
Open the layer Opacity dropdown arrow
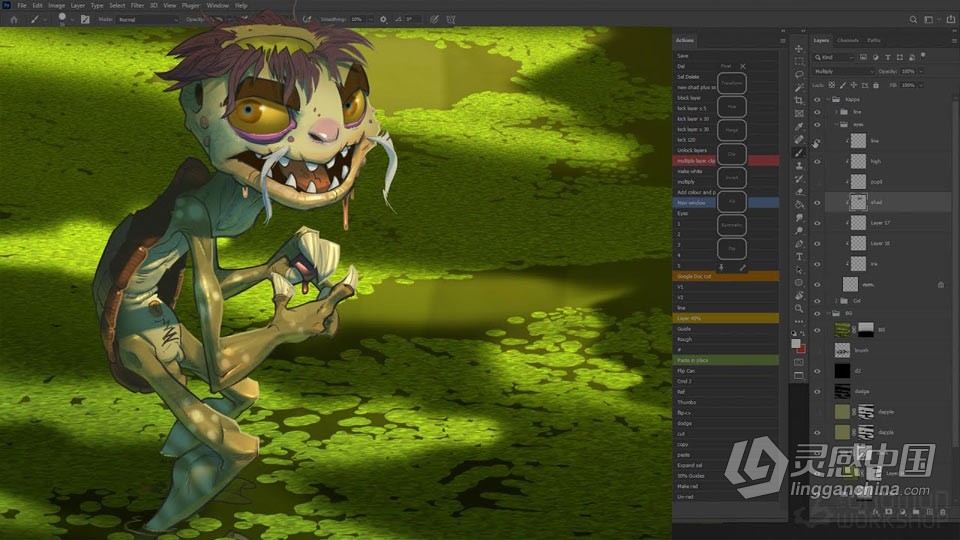coord(921,72)
